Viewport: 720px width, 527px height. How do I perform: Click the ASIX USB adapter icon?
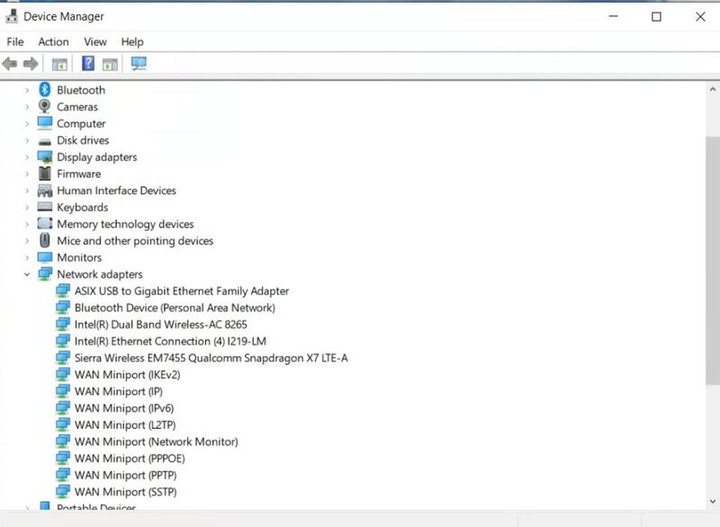tap(62, 291)
